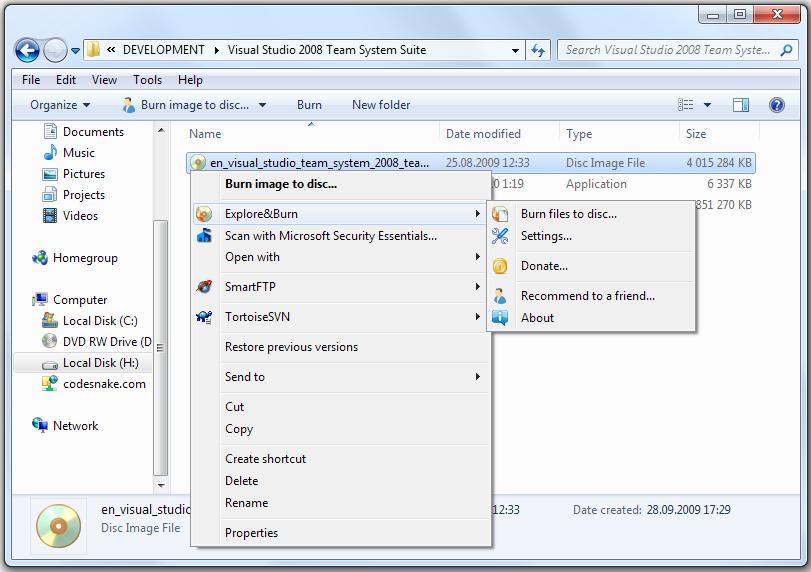The width and height of the screenshot is (811, 572).
Task: Click the Settings tools icon in submenu
Action: [x=500, y=236]
